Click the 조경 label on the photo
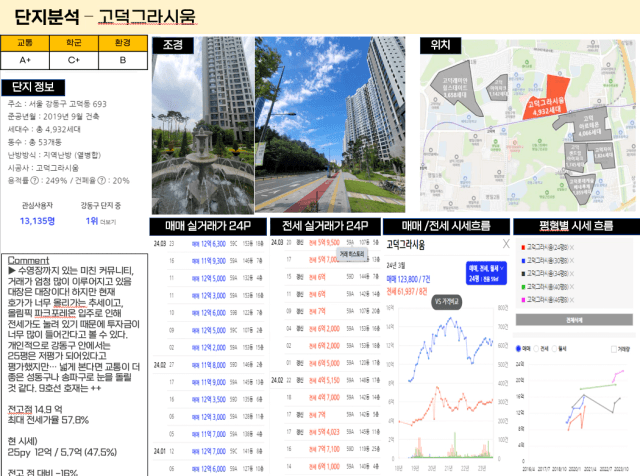Image resolution: width=640 pixels, height=476 pixels. point(173,45)
